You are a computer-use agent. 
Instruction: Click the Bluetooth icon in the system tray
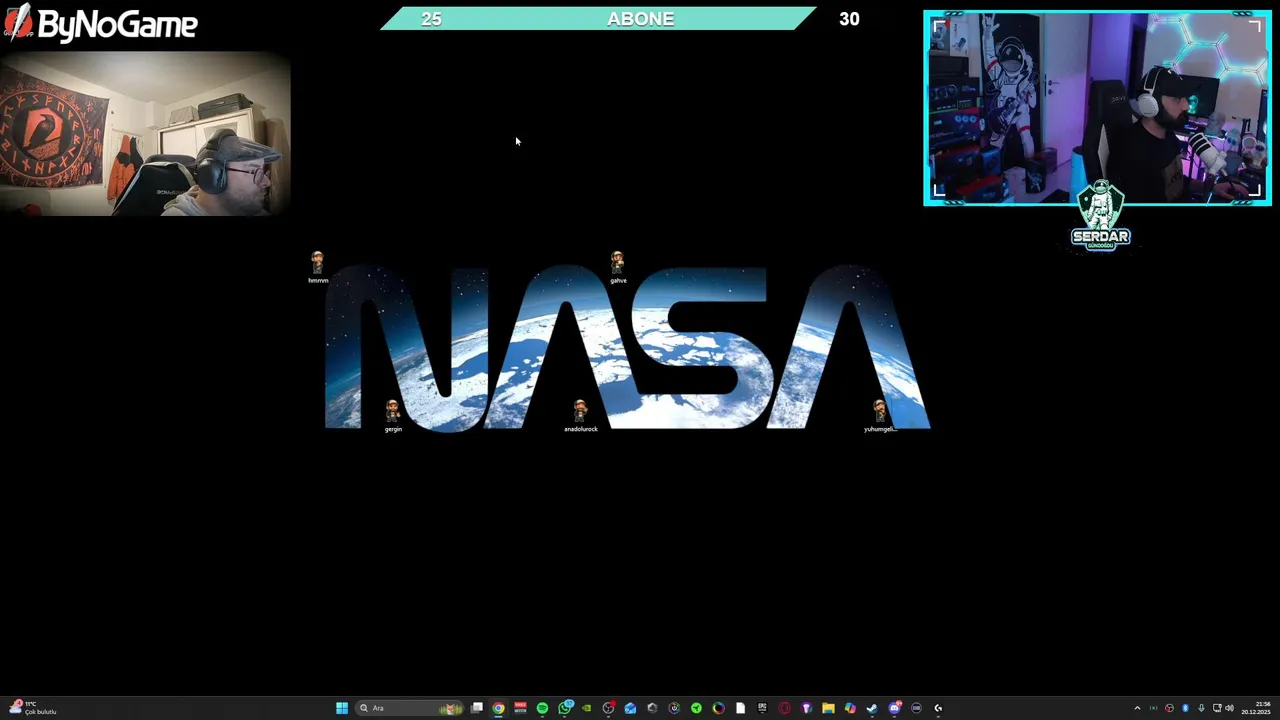(1185, 708)
